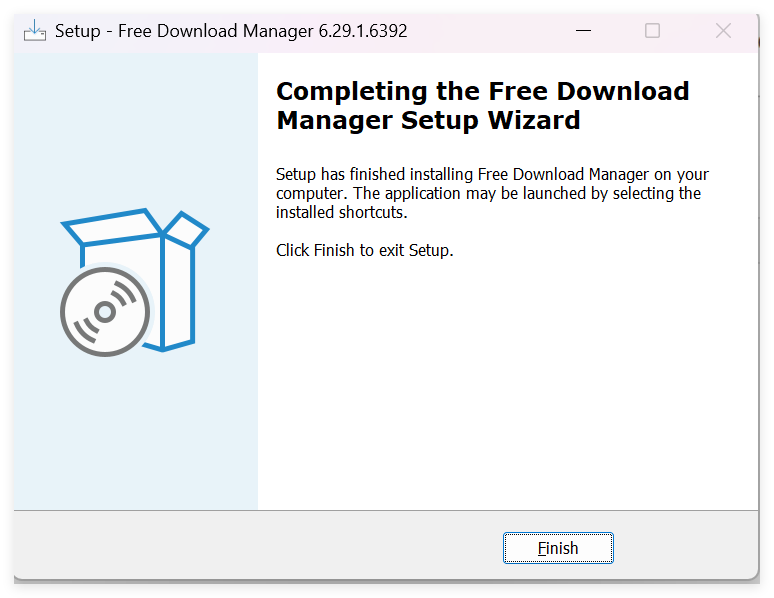Click the disabled maximize button in title bar

click(652, 31)
